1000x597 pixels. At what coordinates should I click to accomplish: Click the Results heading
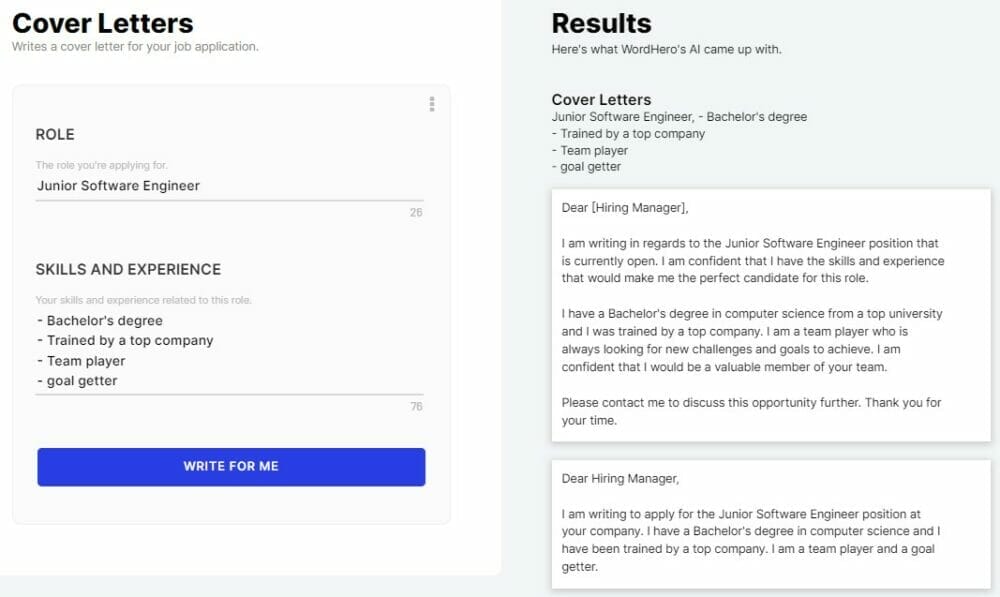600,22
